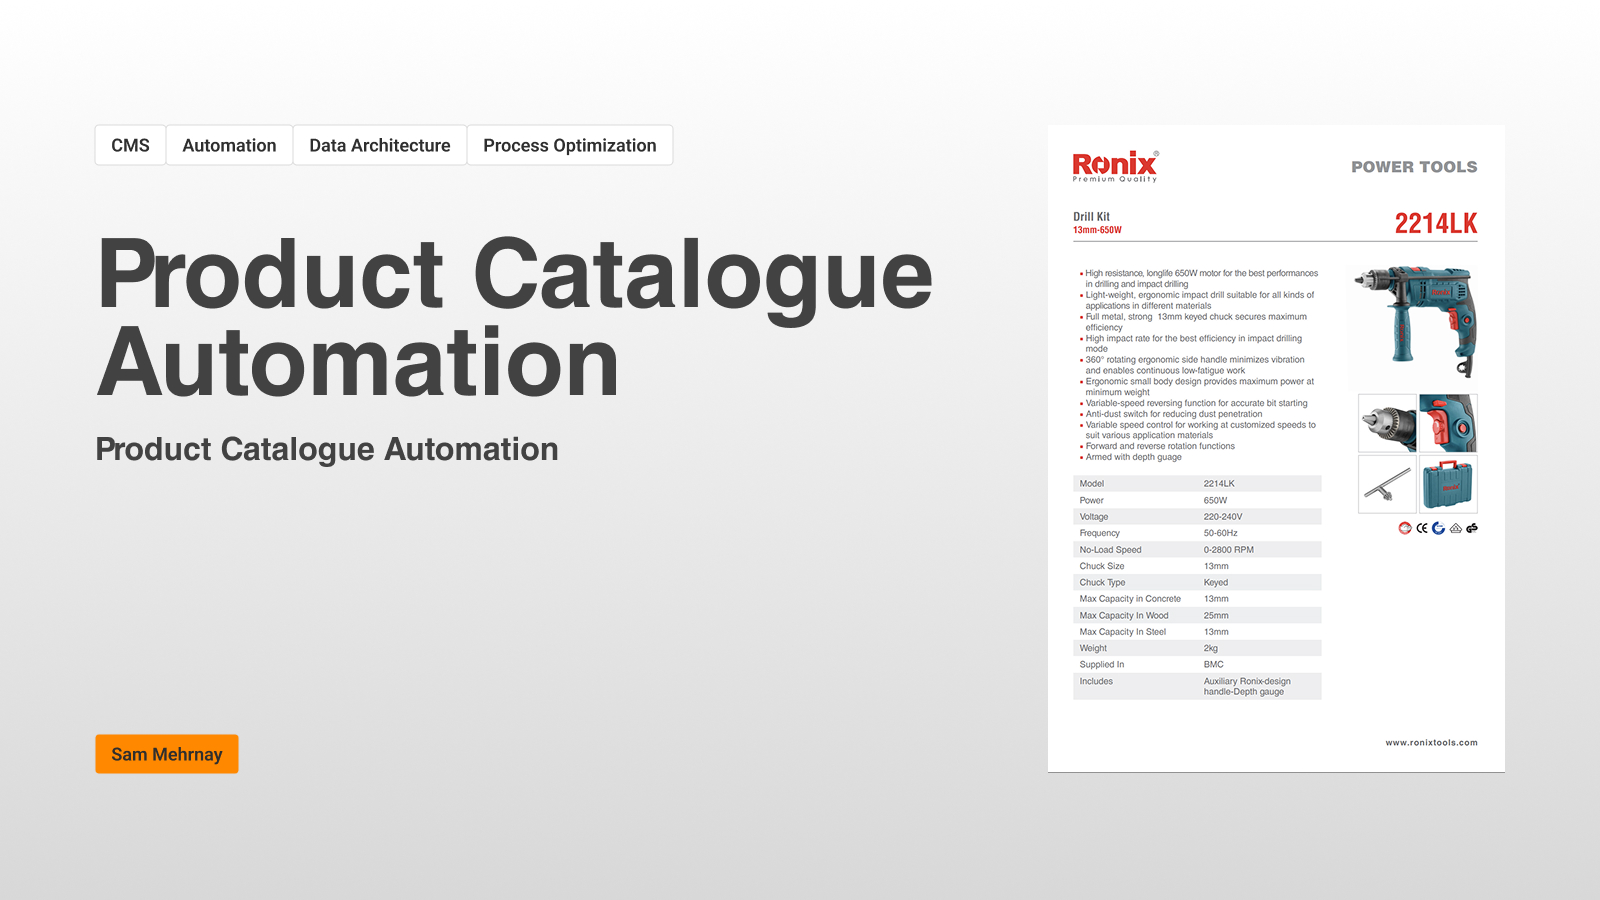Toggle the Process Optimization tag
Screen dimensions: 1600x900
click(x=569, y=145)
